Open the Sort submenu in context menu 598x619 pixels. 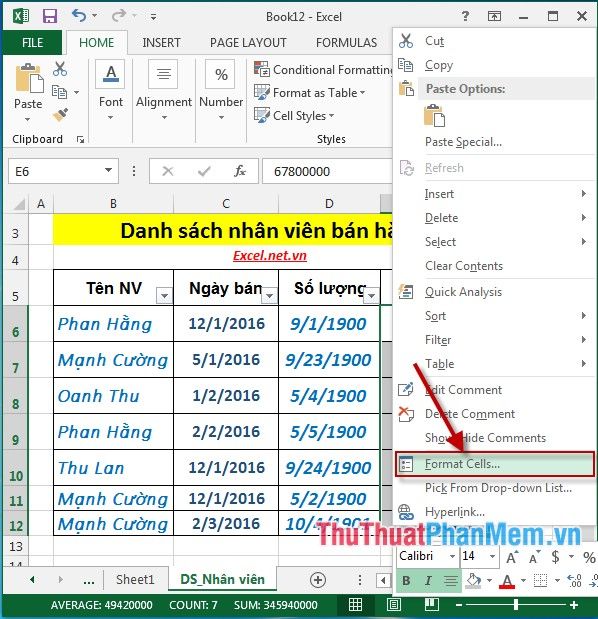(x=495, y=316)
